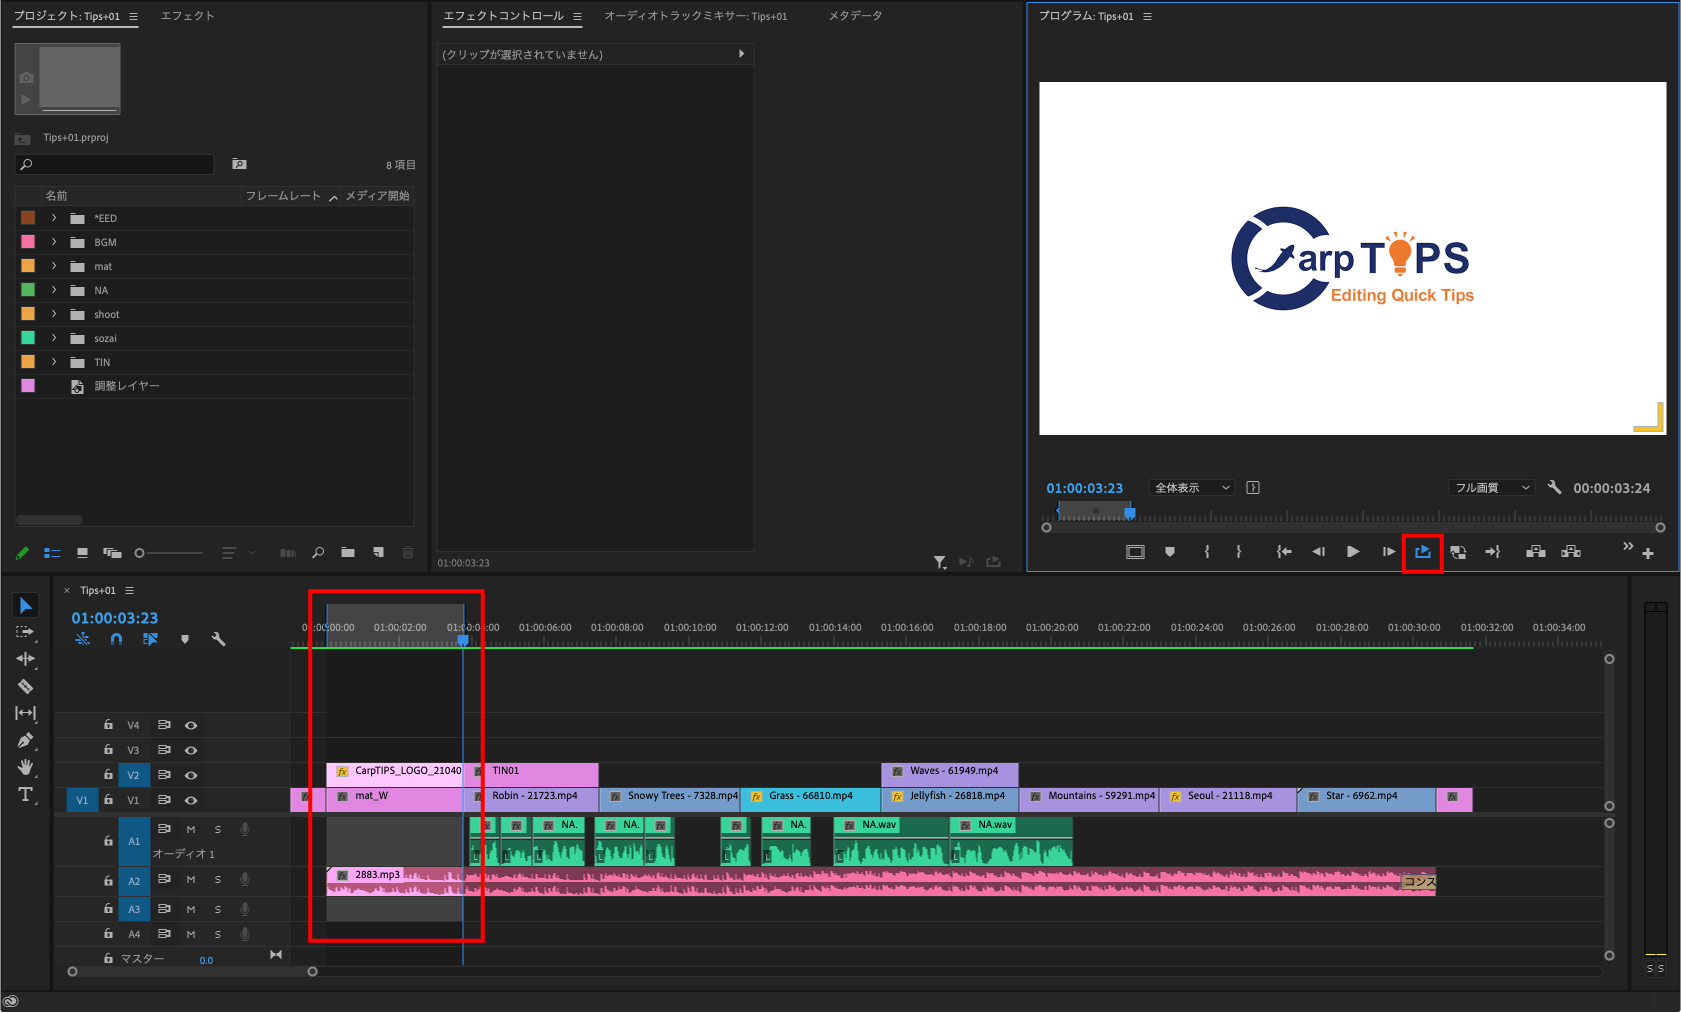Open Program monitor settings wrench
1681x1013 pixels.
[1554, 487]
